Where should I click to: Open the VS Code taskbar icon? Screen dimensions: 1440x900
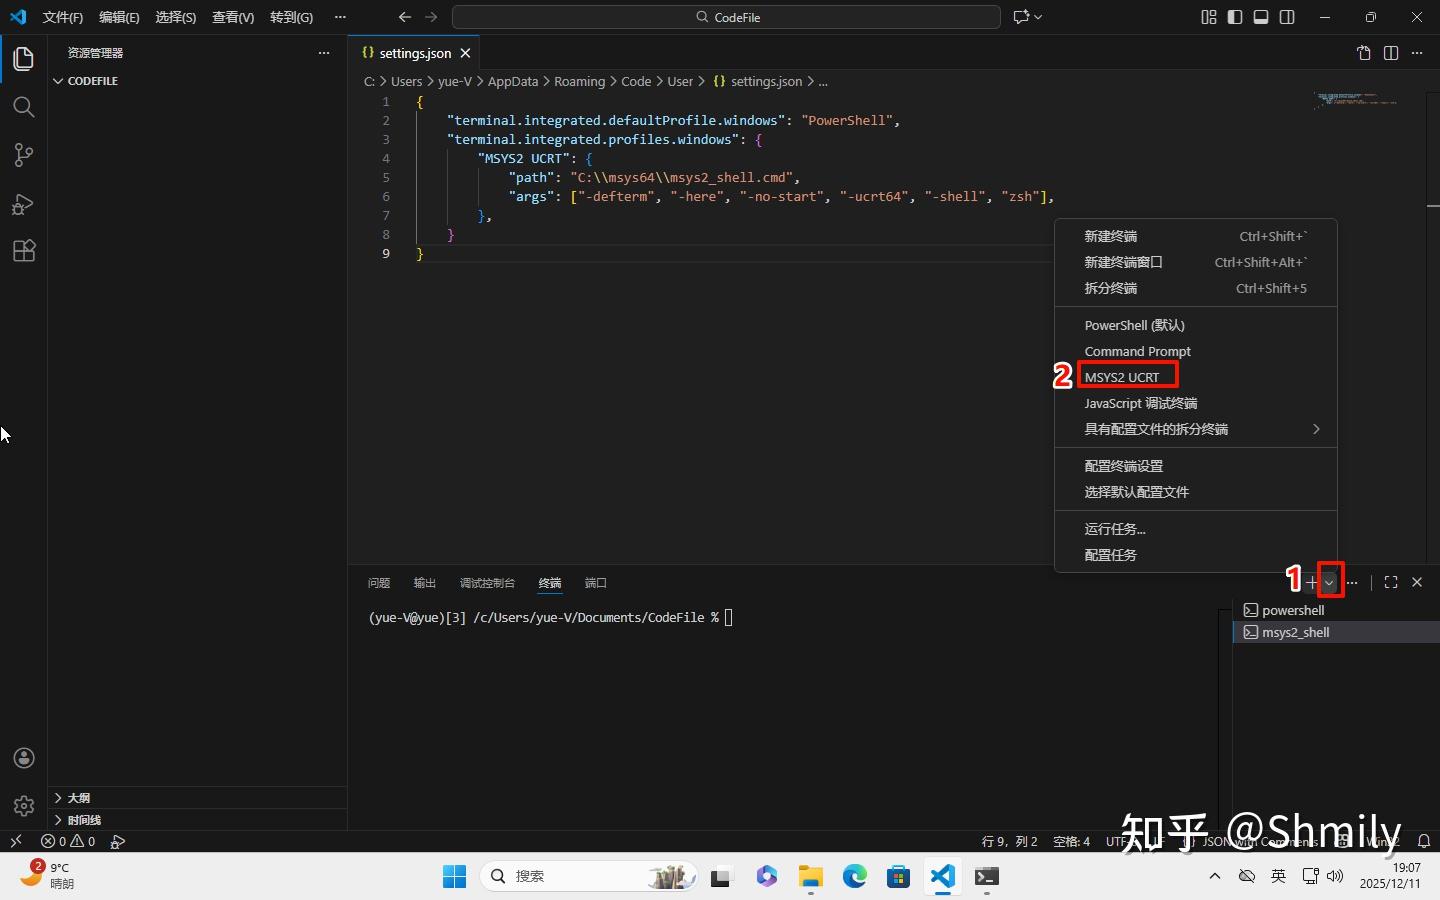click(943, 877)
